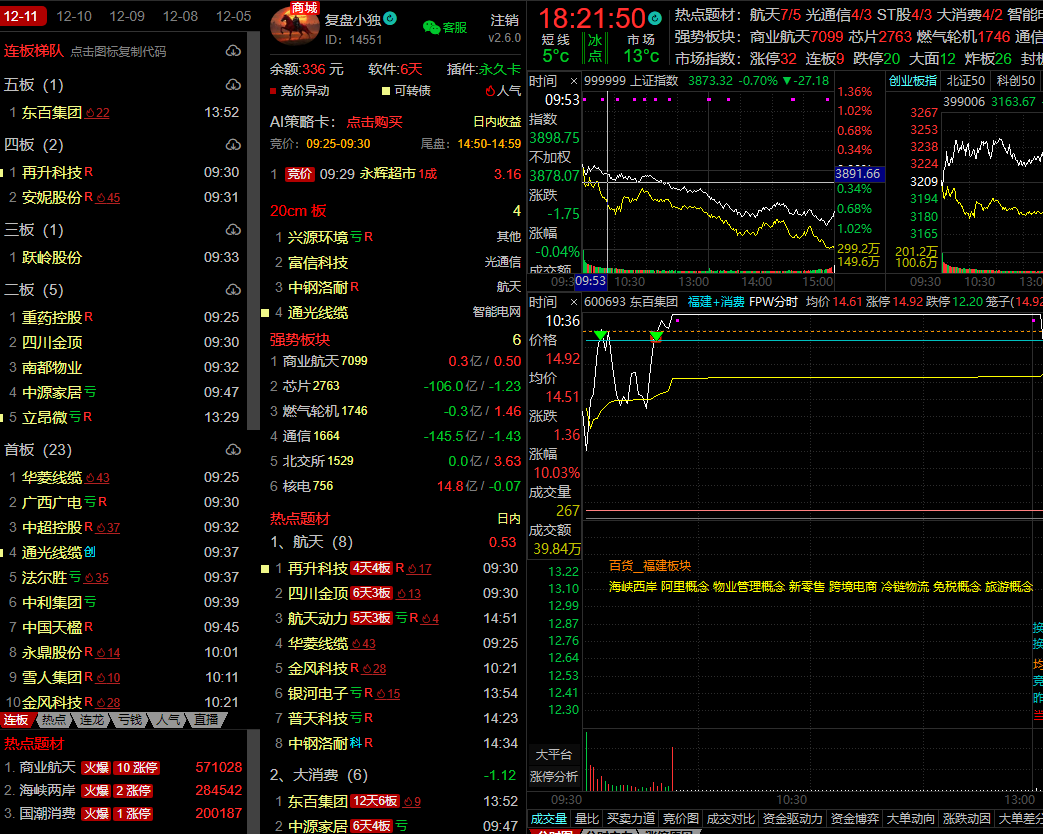Click the refresh icon next to the clock
The height and width of the screenshot is (834, 1043).
click(655, 18)
